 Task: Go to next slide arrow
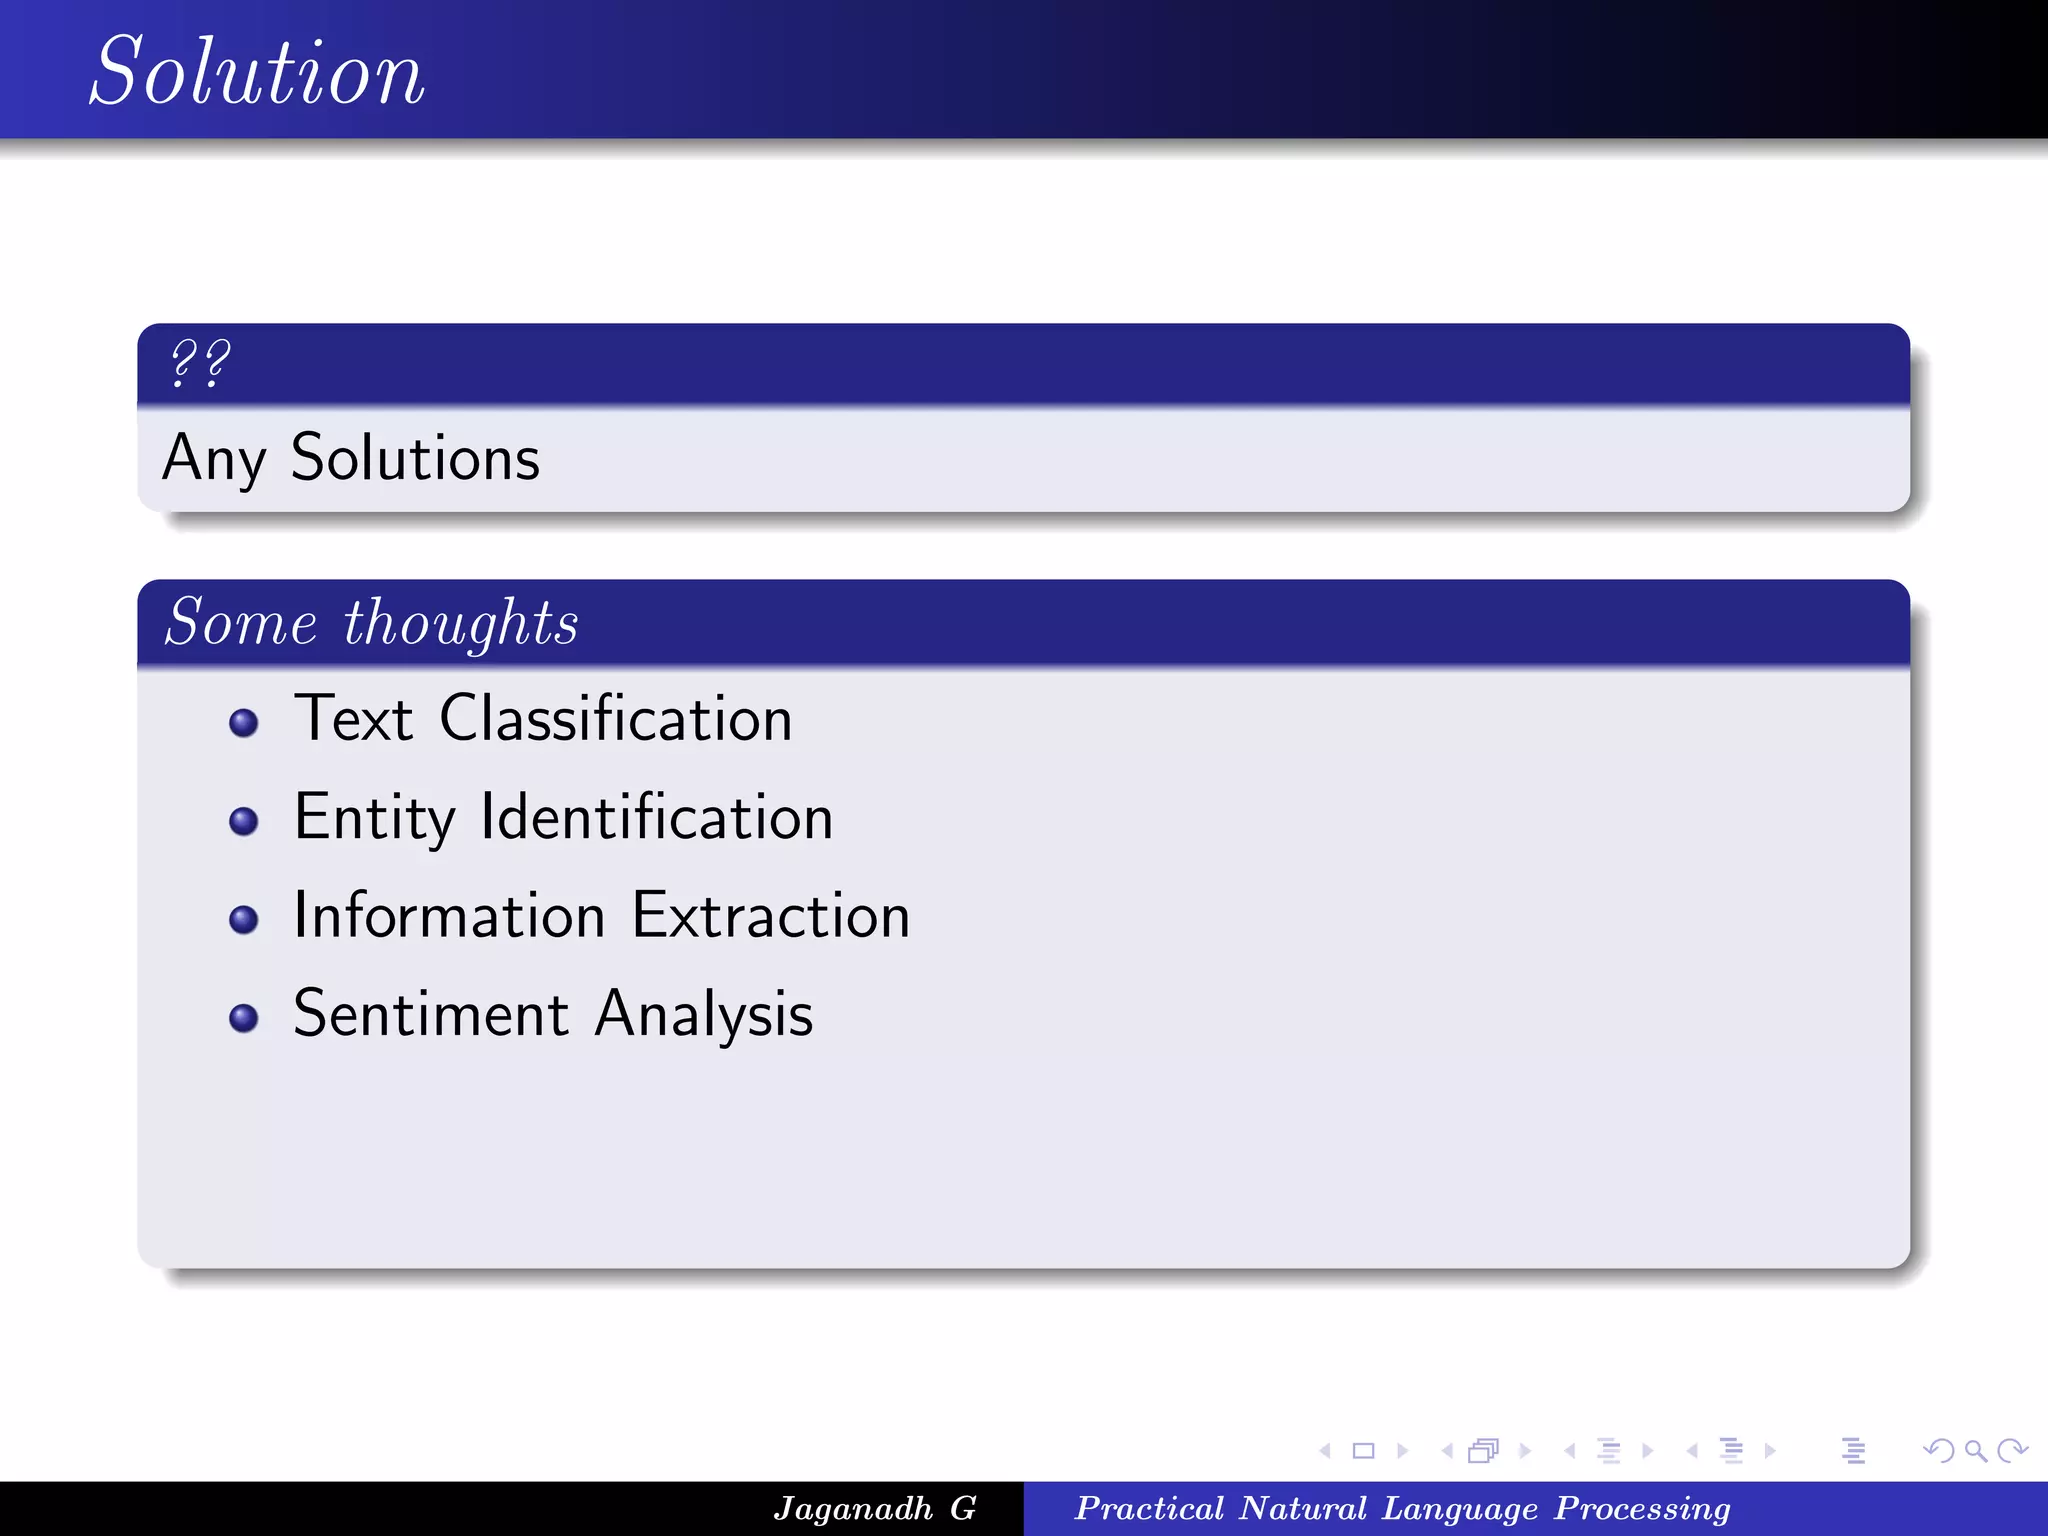pyautogui.click(x=1402, y=1450)
